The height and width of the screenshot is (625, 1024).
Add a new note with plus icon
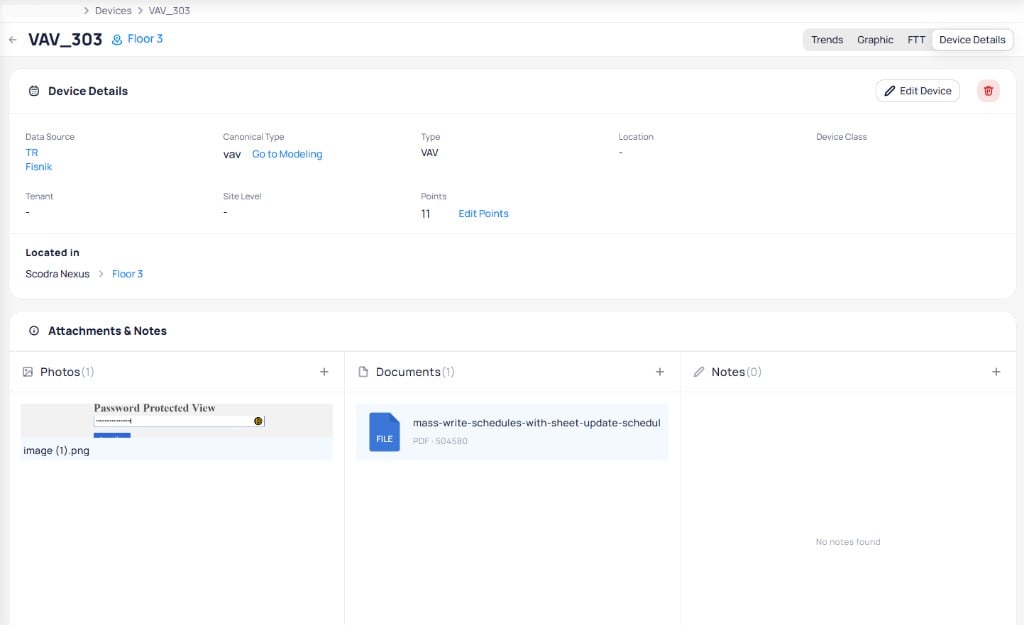[996, 372]
